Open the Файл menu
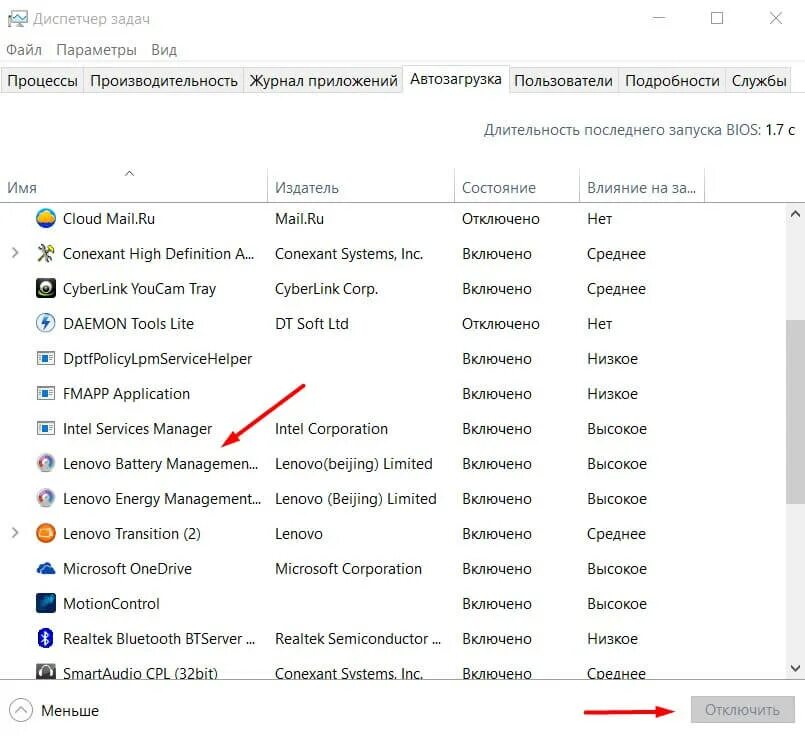Image resolution: width=805 pixels, height=739 pixels. 24,50
